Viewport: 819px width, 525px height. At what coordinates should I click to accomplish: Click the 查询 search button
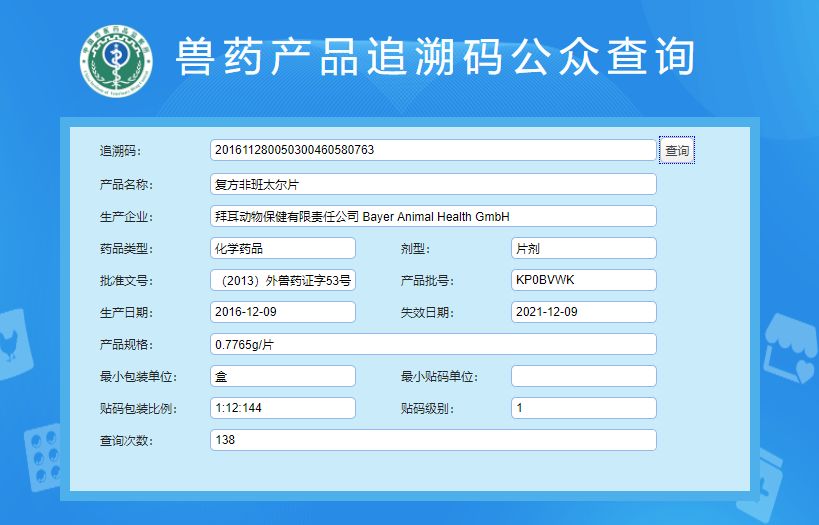[677, 150]
